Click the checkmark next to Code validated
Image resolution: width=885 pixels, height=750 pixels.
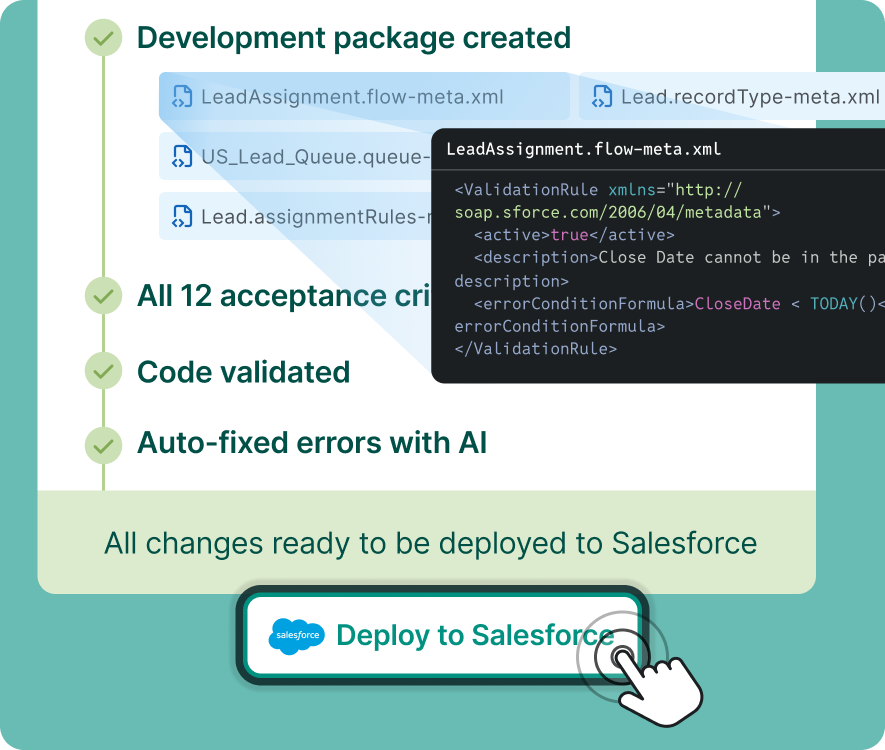(103, 371)
